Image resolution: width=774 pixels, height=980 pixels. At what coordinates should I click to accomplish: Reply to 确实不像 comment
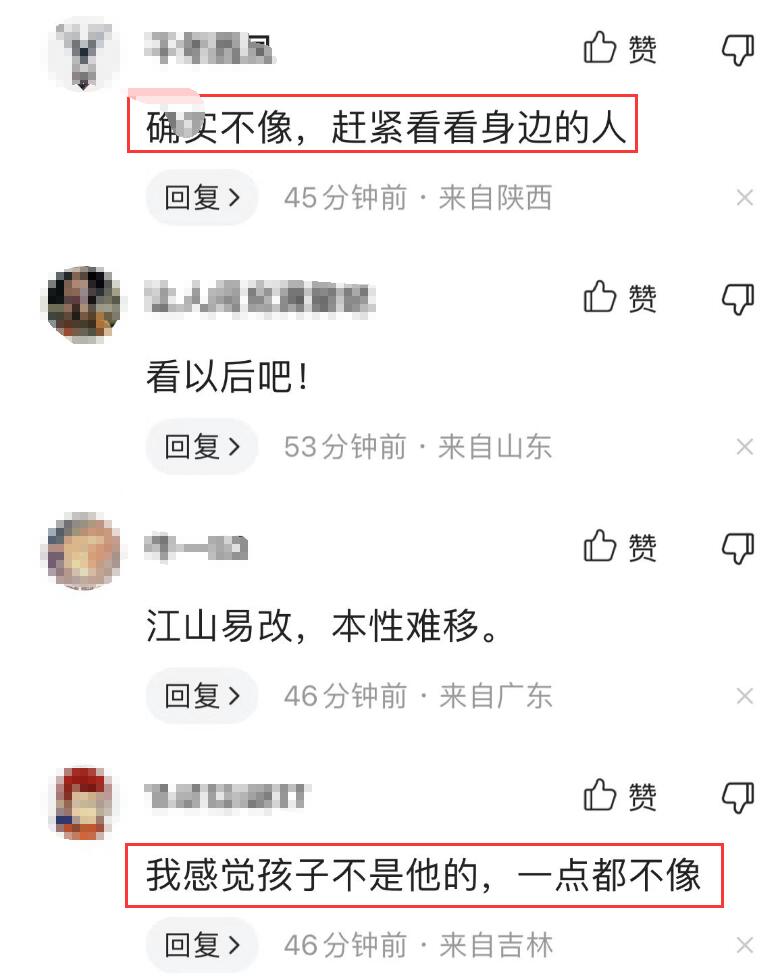coord(202,198)
